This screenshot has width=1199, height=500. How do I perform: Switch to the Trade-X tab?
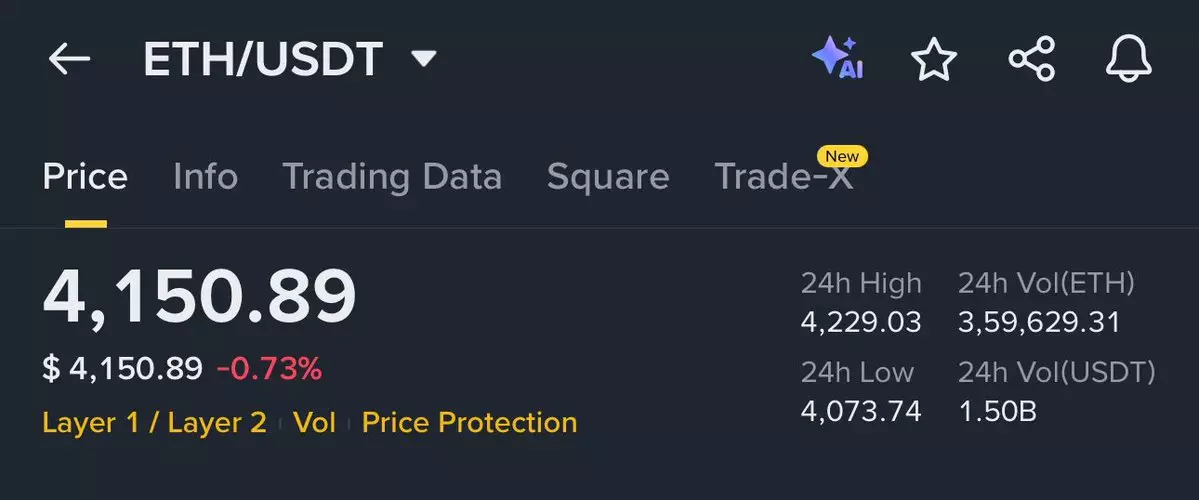coord(784,177)
